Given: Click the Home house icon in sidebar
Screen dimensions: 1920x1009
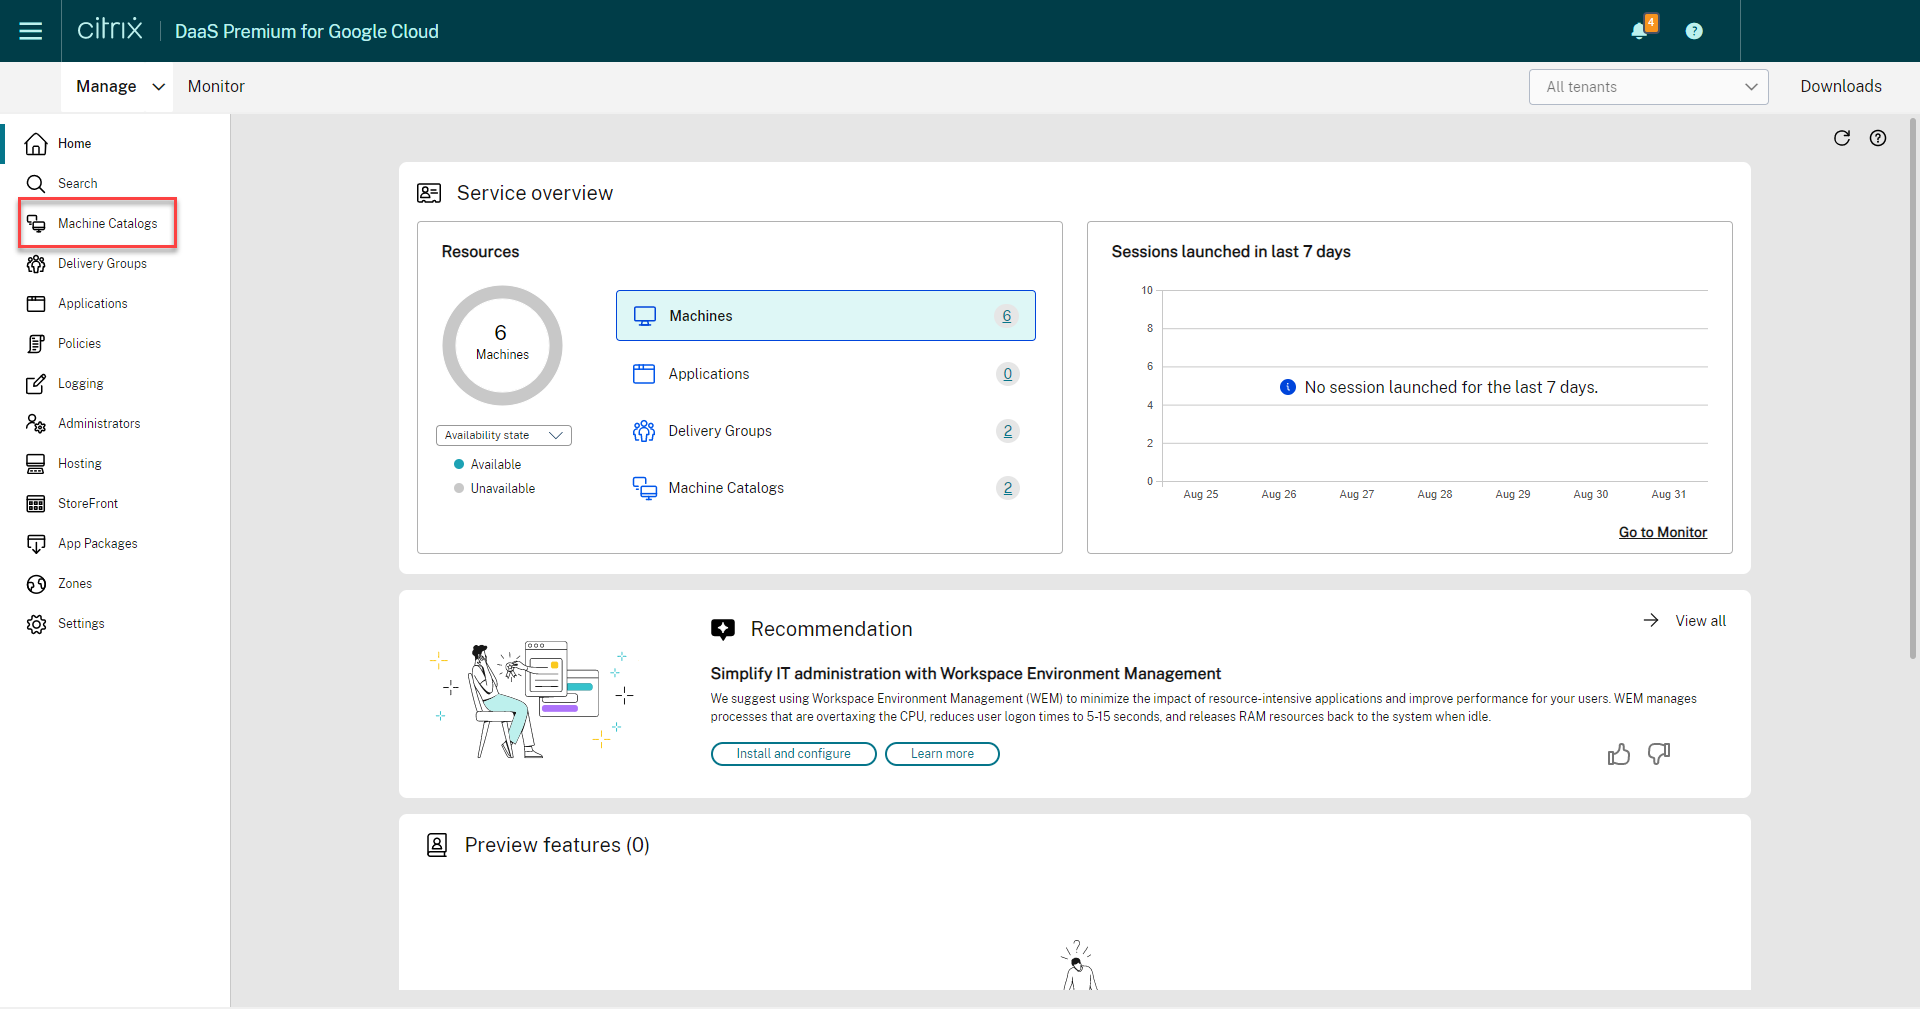Looking at the screenshot, I should click(36, 143).
